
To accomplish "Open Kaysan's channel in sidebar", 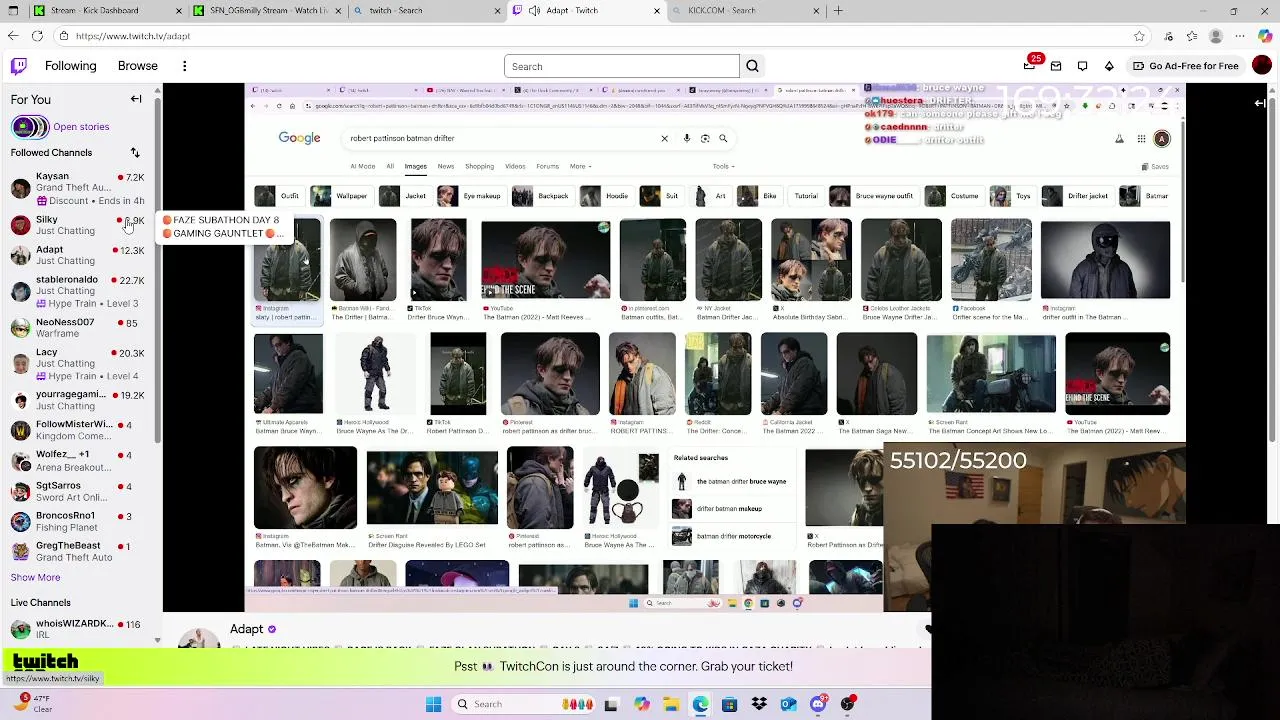I will pyautogui.click(x=78, y=188).
